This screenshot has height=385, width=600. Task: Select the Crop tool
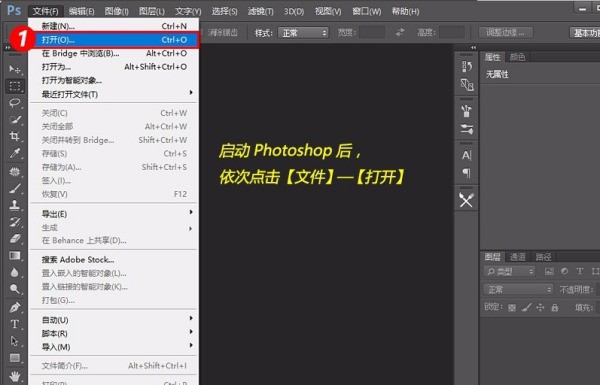point(15,136)
